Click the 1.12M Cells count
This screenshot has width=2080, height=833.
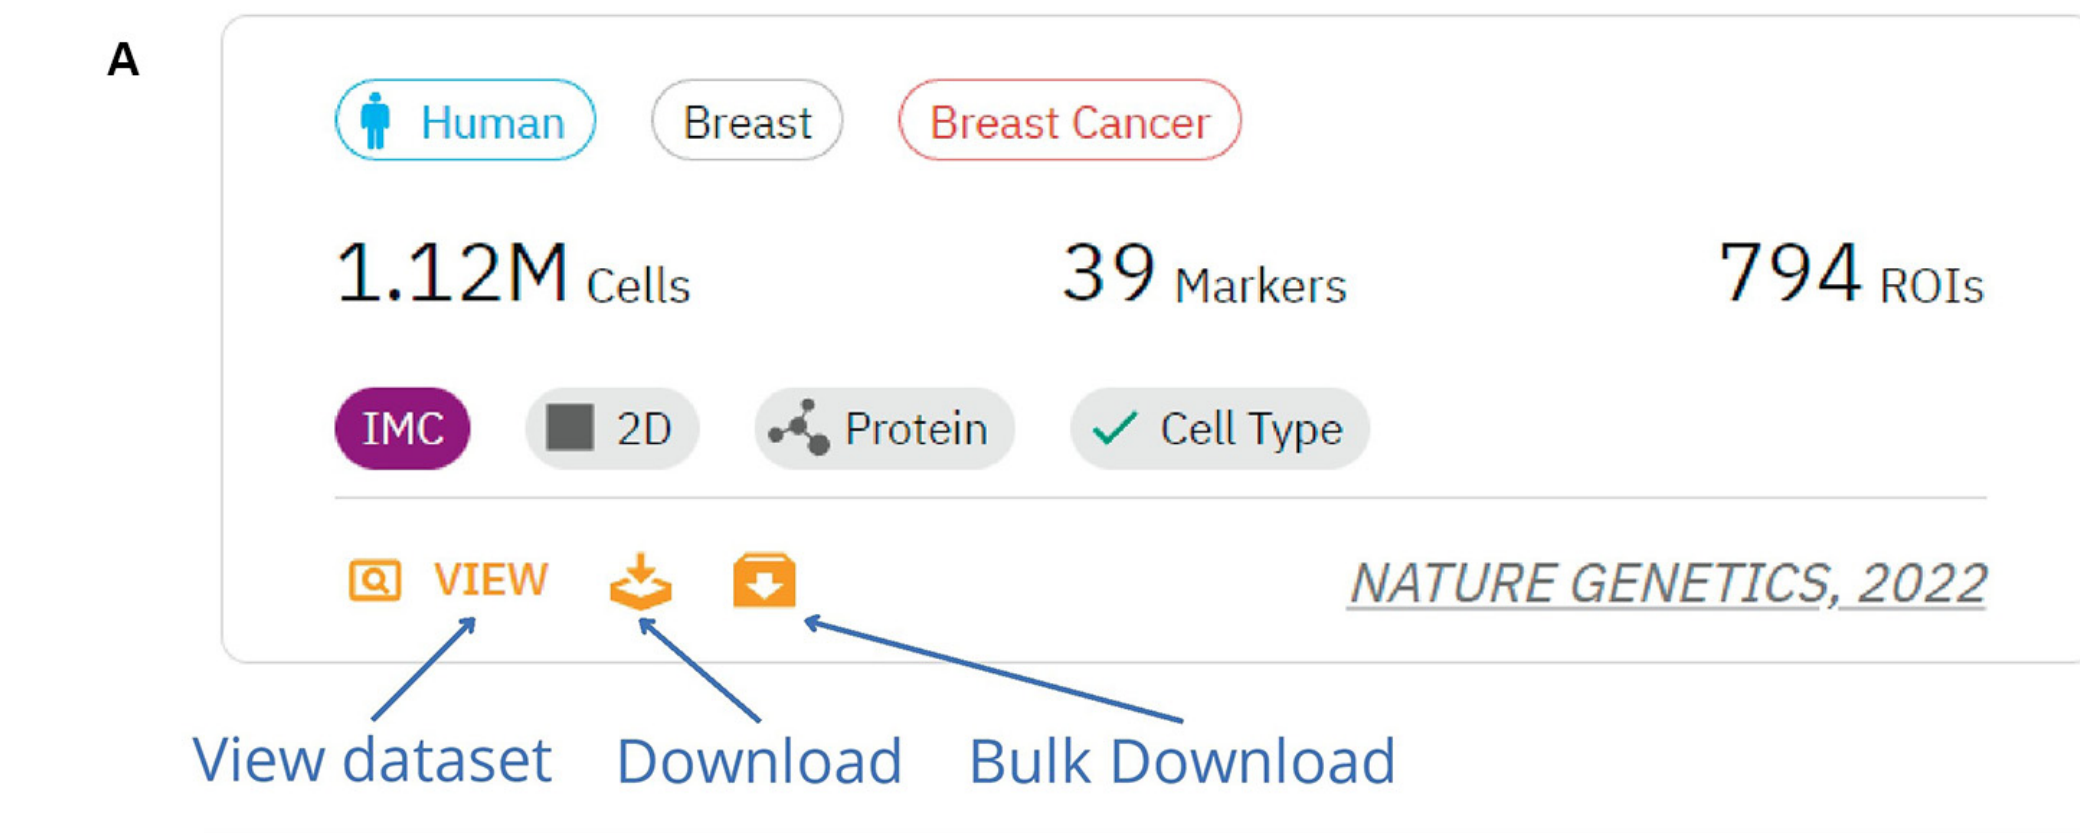coord(512,274)
